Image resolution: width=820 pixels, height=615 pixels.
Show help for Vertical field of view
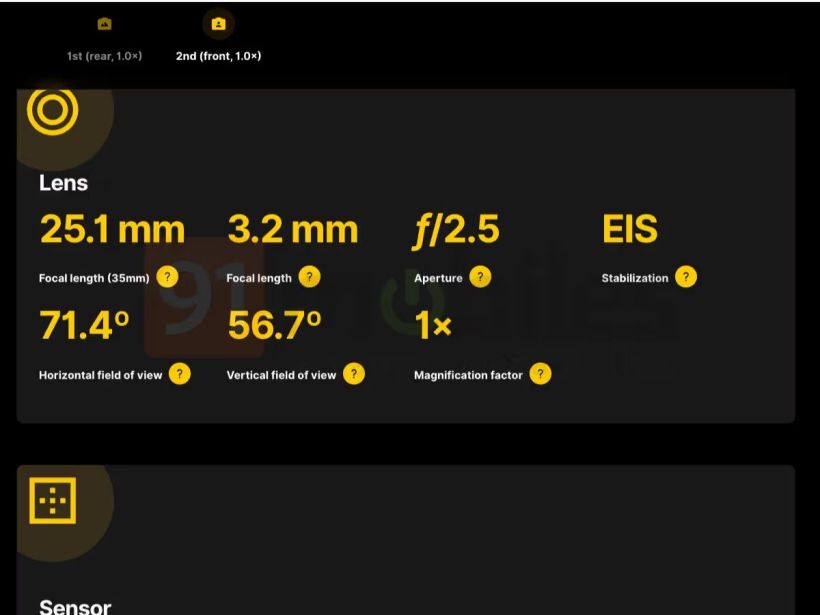coord(354,374)
